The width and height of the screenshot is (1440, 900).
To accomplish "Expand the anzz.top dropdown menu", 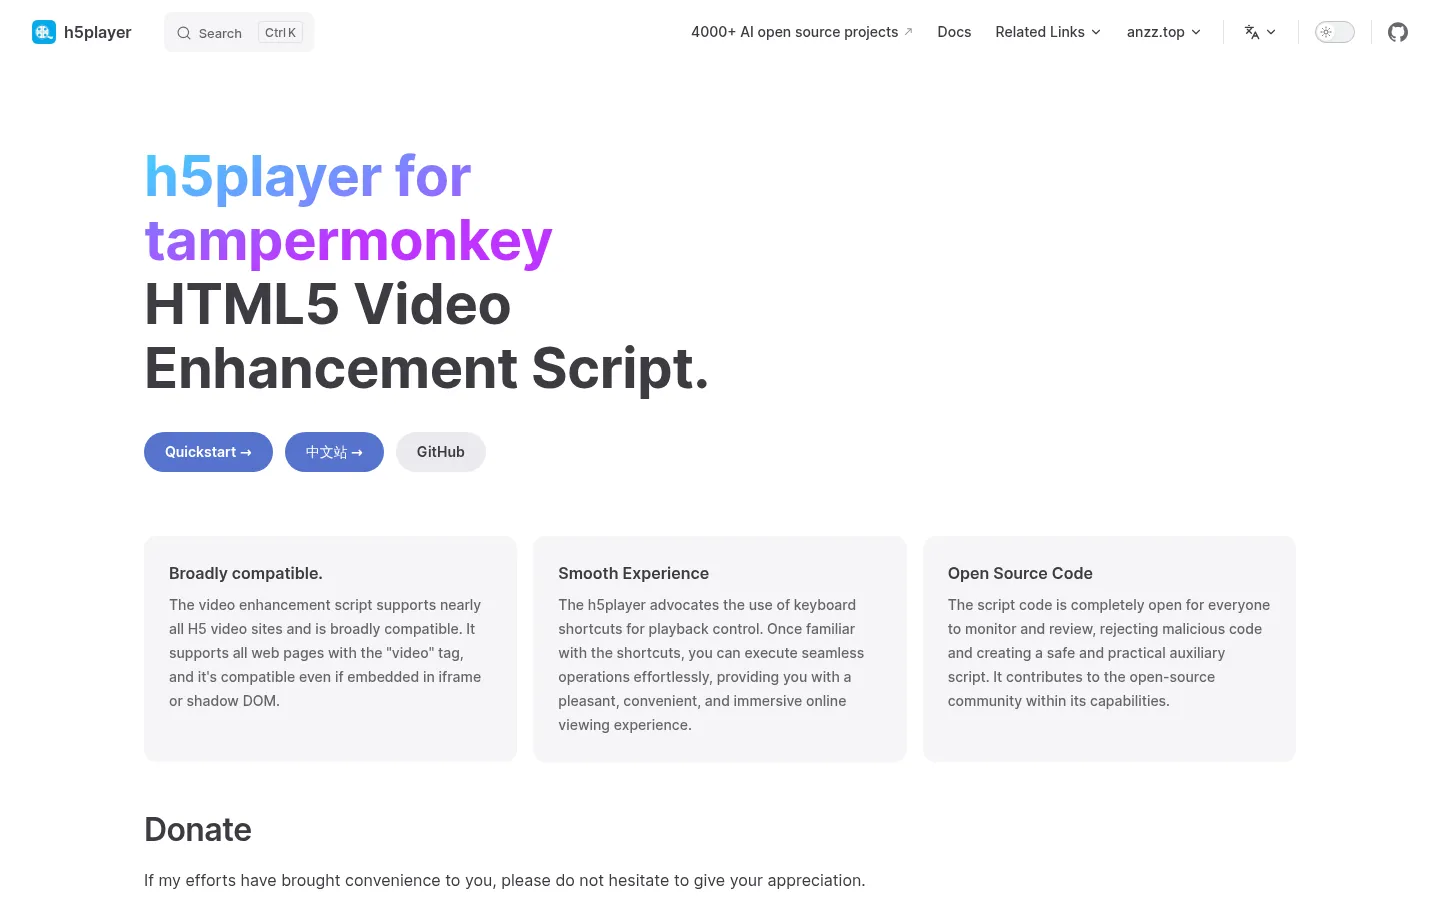I will tap(1164, 32).
